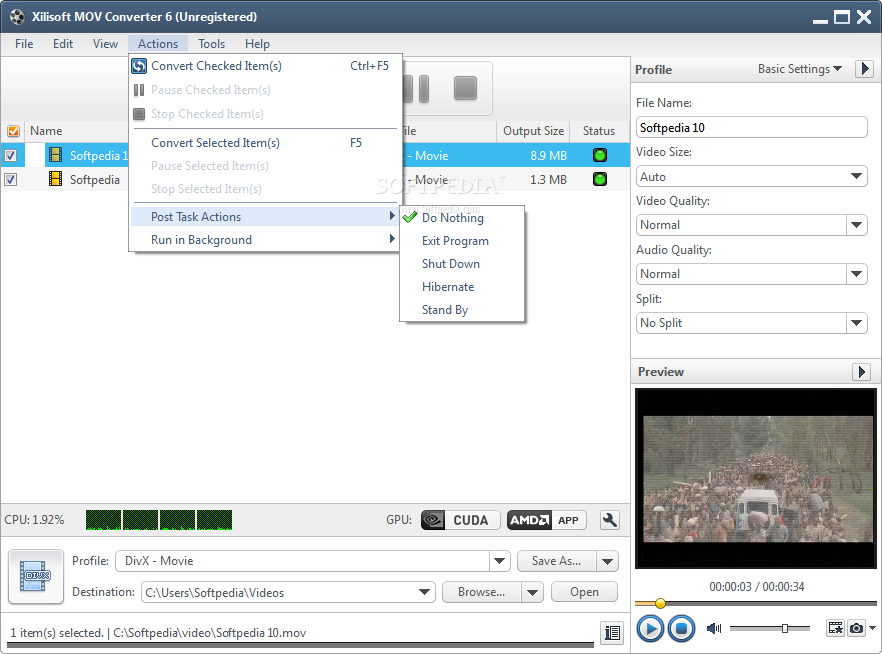Image resolution: width=882 pixels, height=654 pixels.
Task: Open the View menu
Action: tap(105, 44)
